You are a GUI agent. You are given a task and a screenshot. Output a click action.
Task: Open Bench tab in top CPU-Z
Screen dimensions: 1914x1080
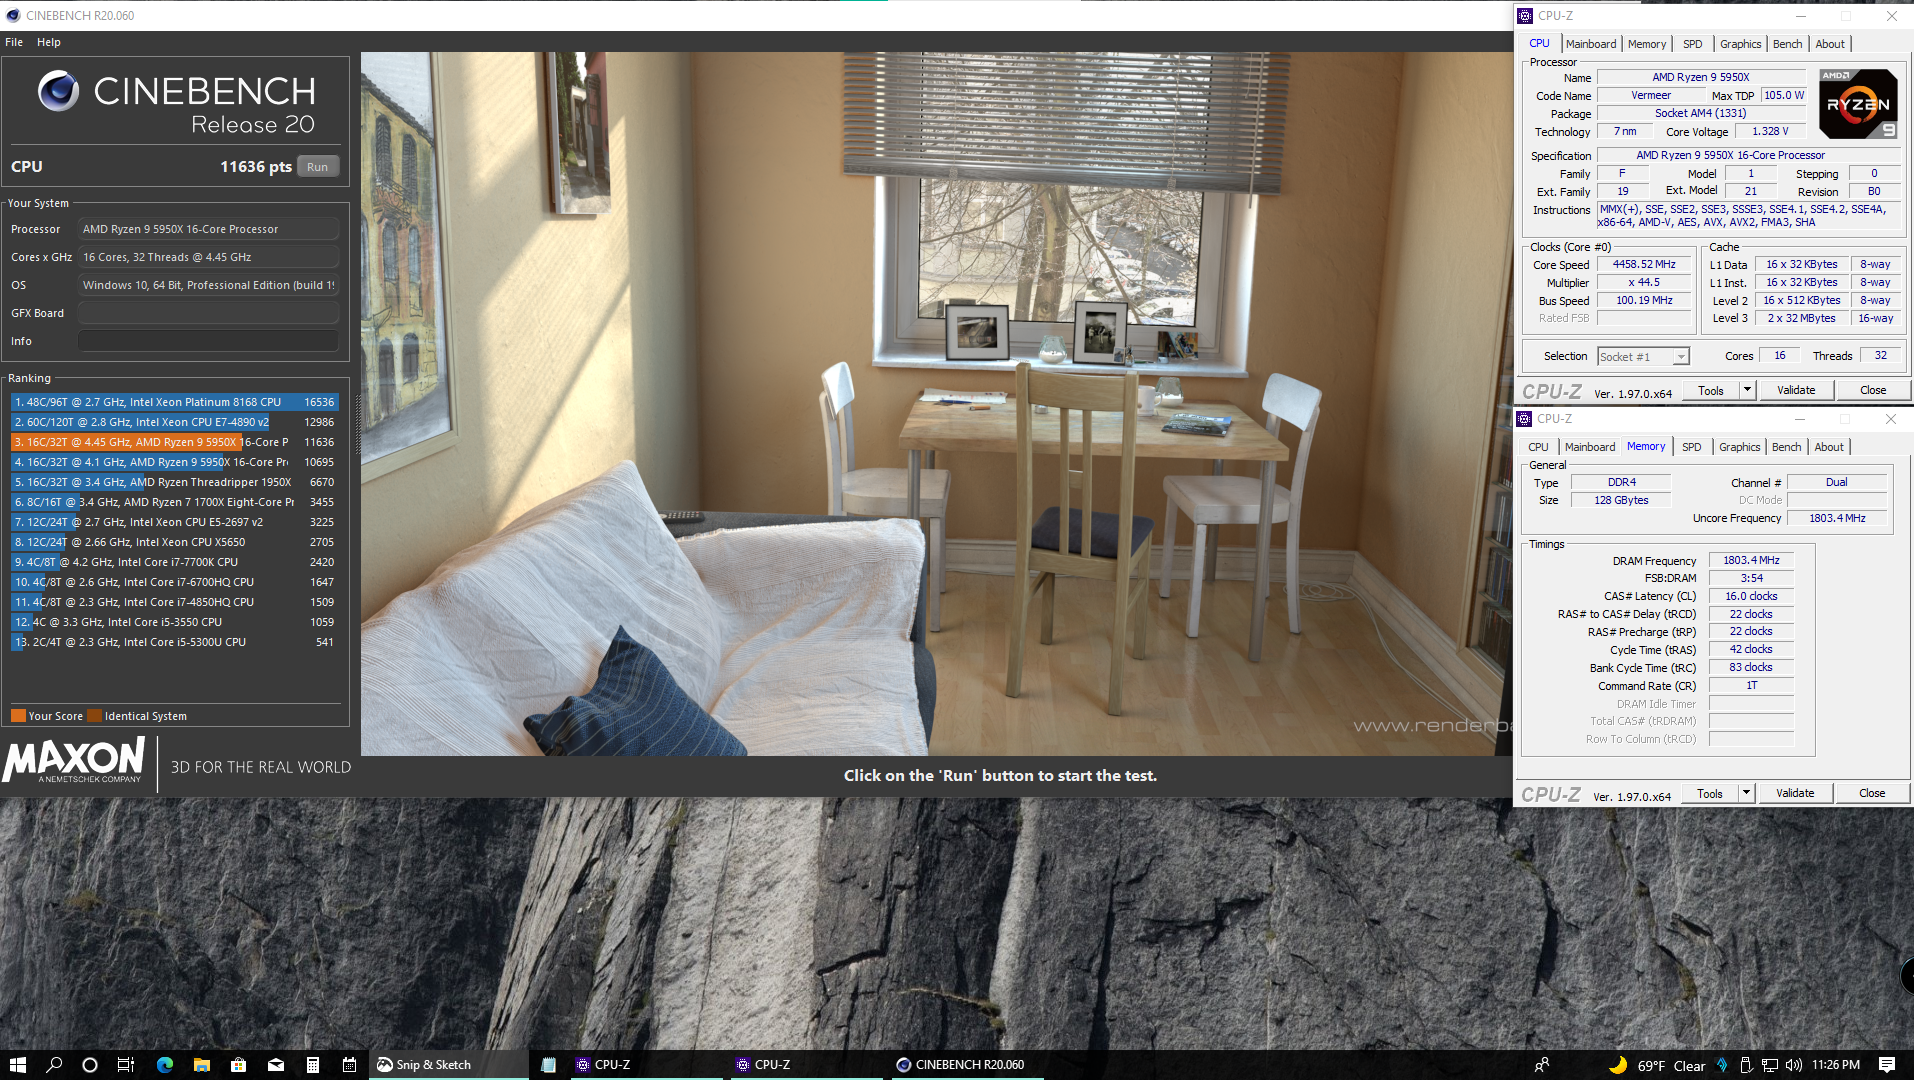pos(1787,44)
